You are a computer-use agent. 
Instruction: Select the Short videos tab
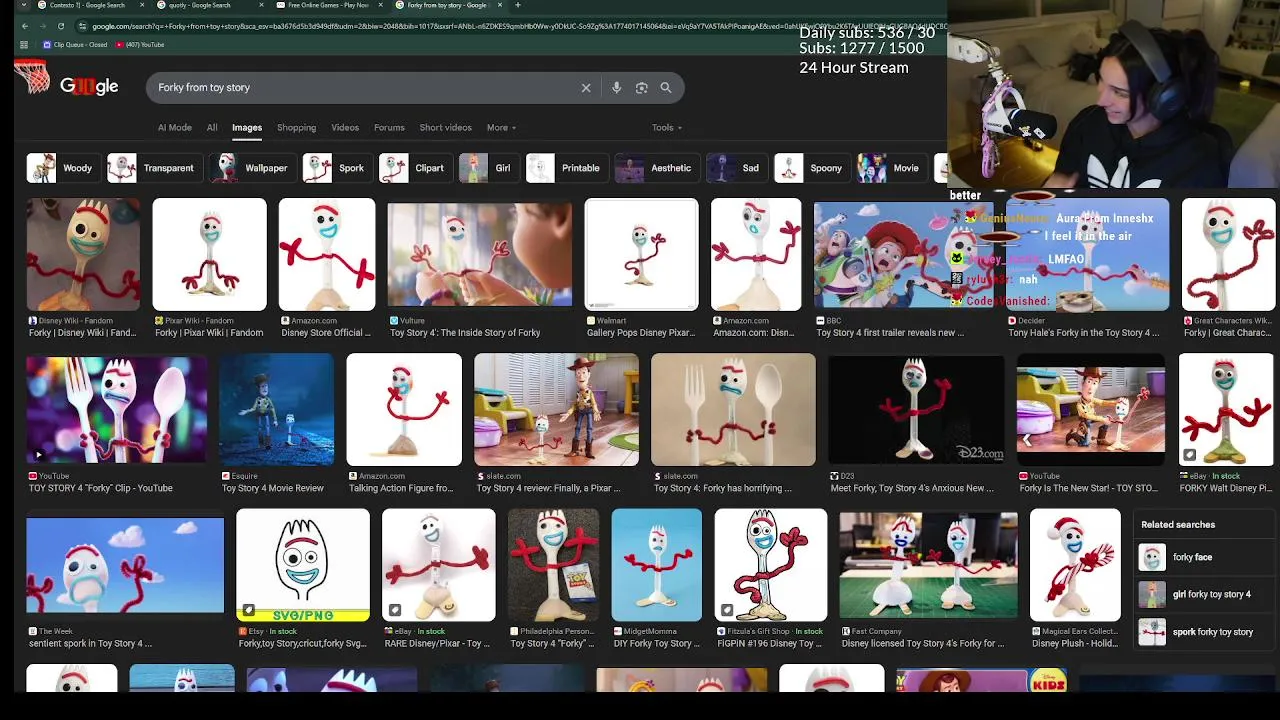coord(445,128)
